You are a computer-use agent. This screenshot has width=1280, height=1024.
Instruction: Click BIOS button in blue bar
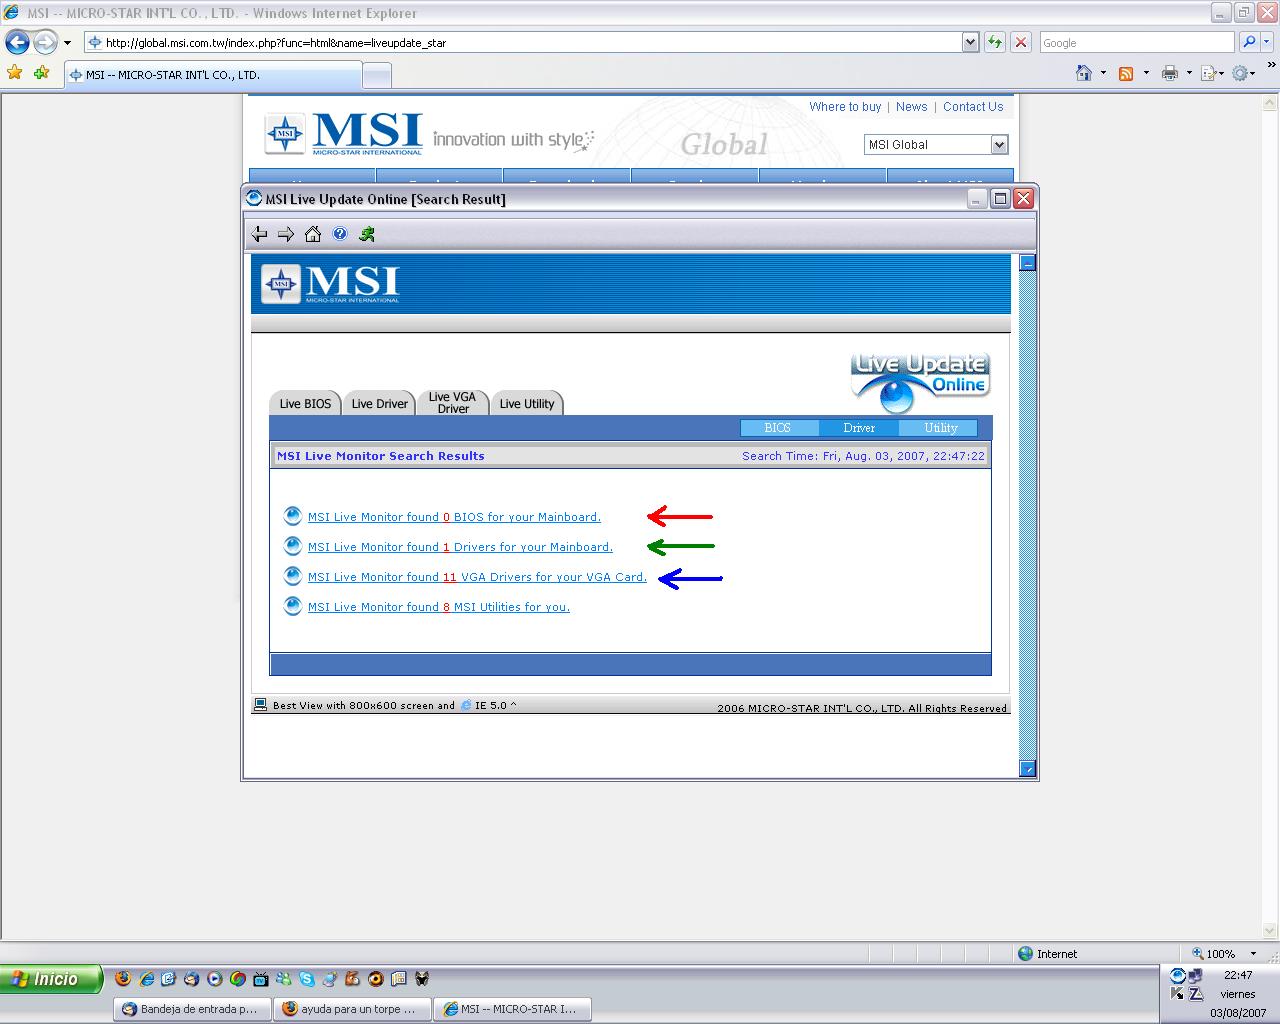click(x=779, y=428)
